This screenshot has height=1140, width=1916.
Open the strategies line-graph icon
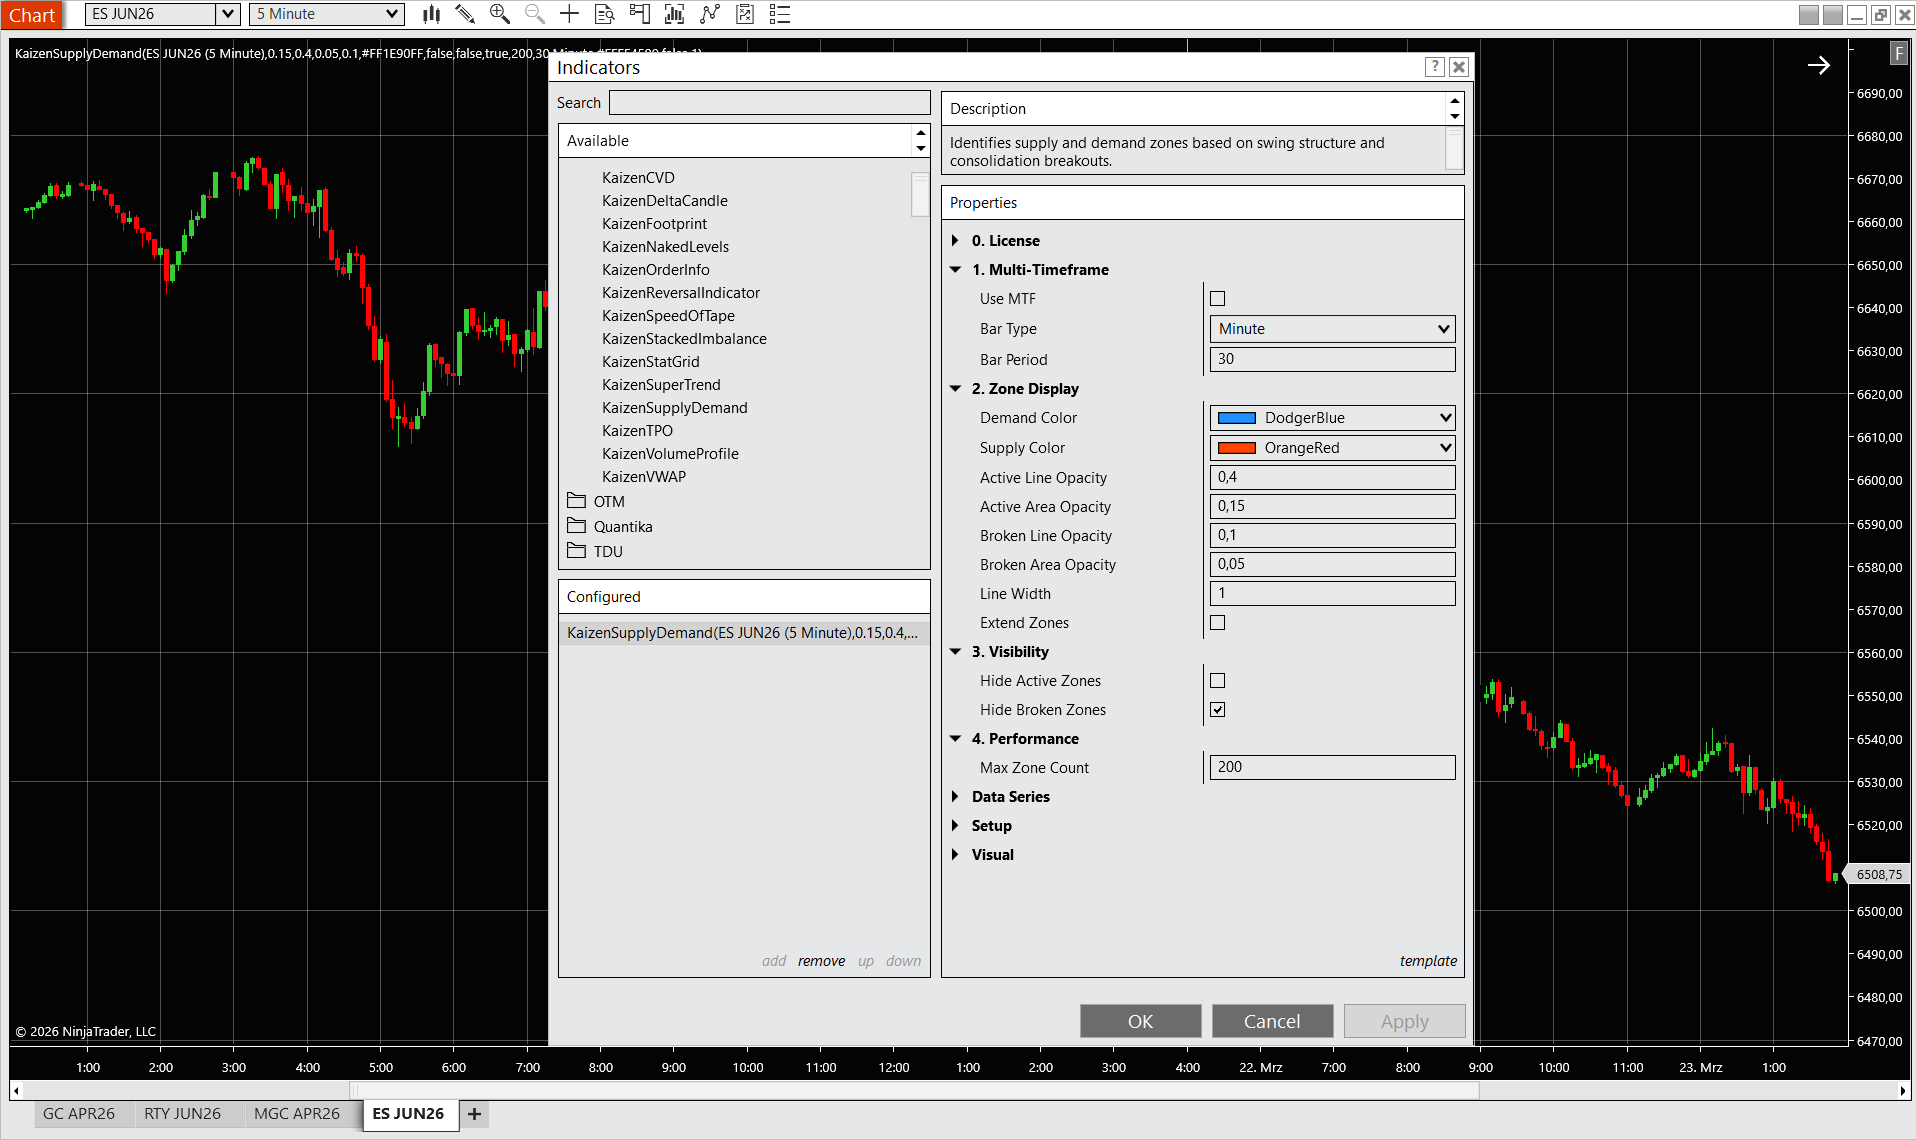(x=710, y=14)
